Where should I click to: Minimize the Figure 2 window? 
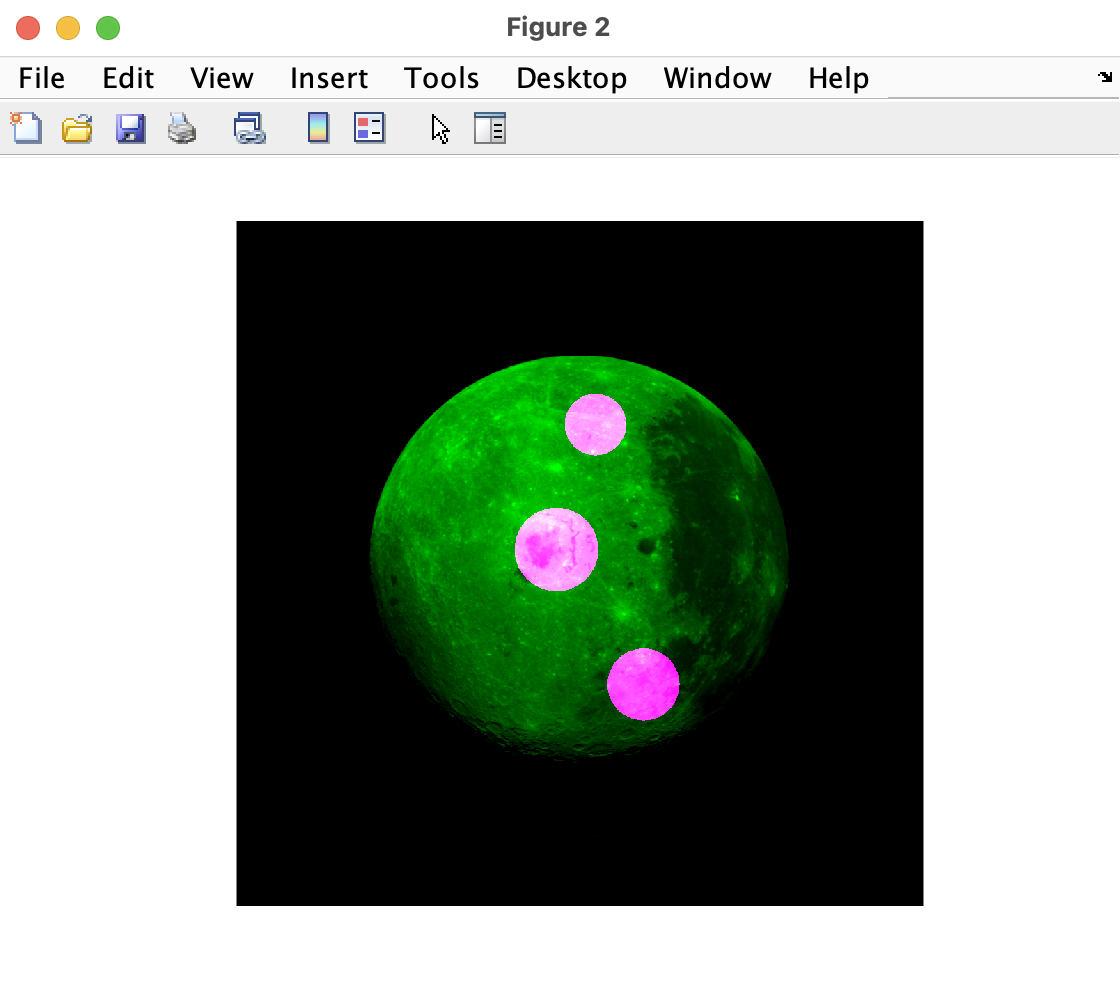pos(69,28)
